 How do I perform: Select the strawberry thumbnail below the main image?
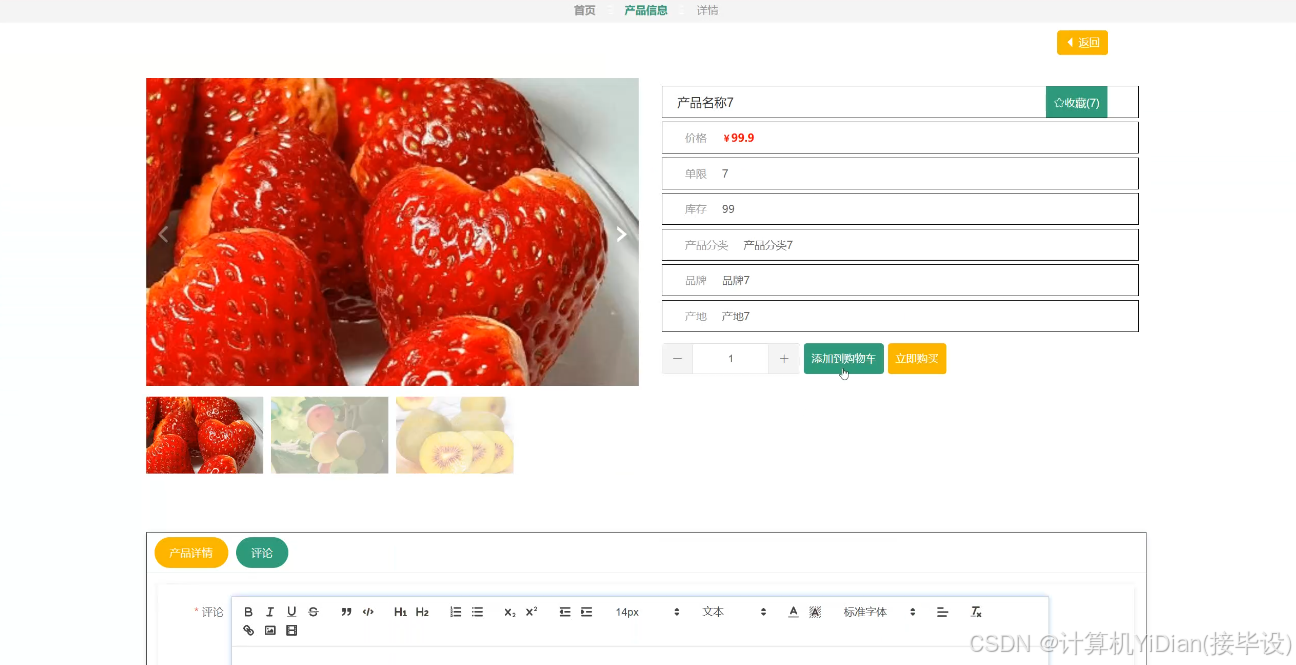(x=204, y=434)
